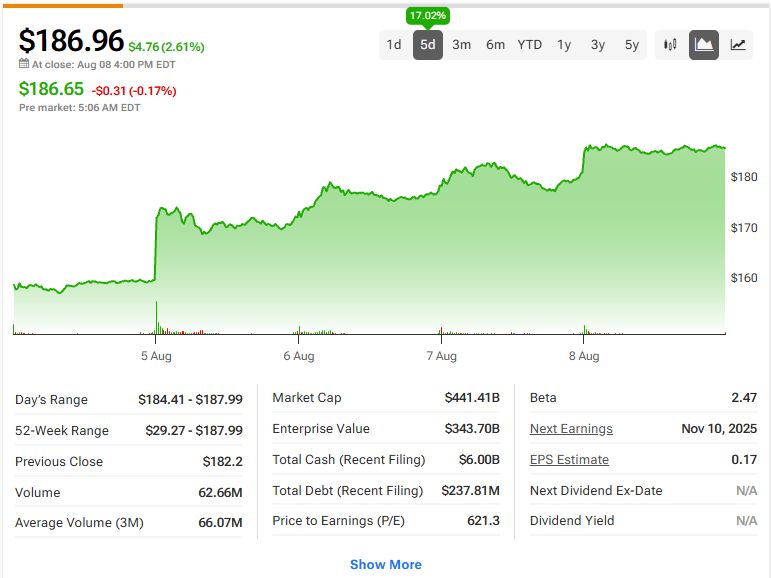
Task: Select the 1d time range
Action: tap(394, 45)
